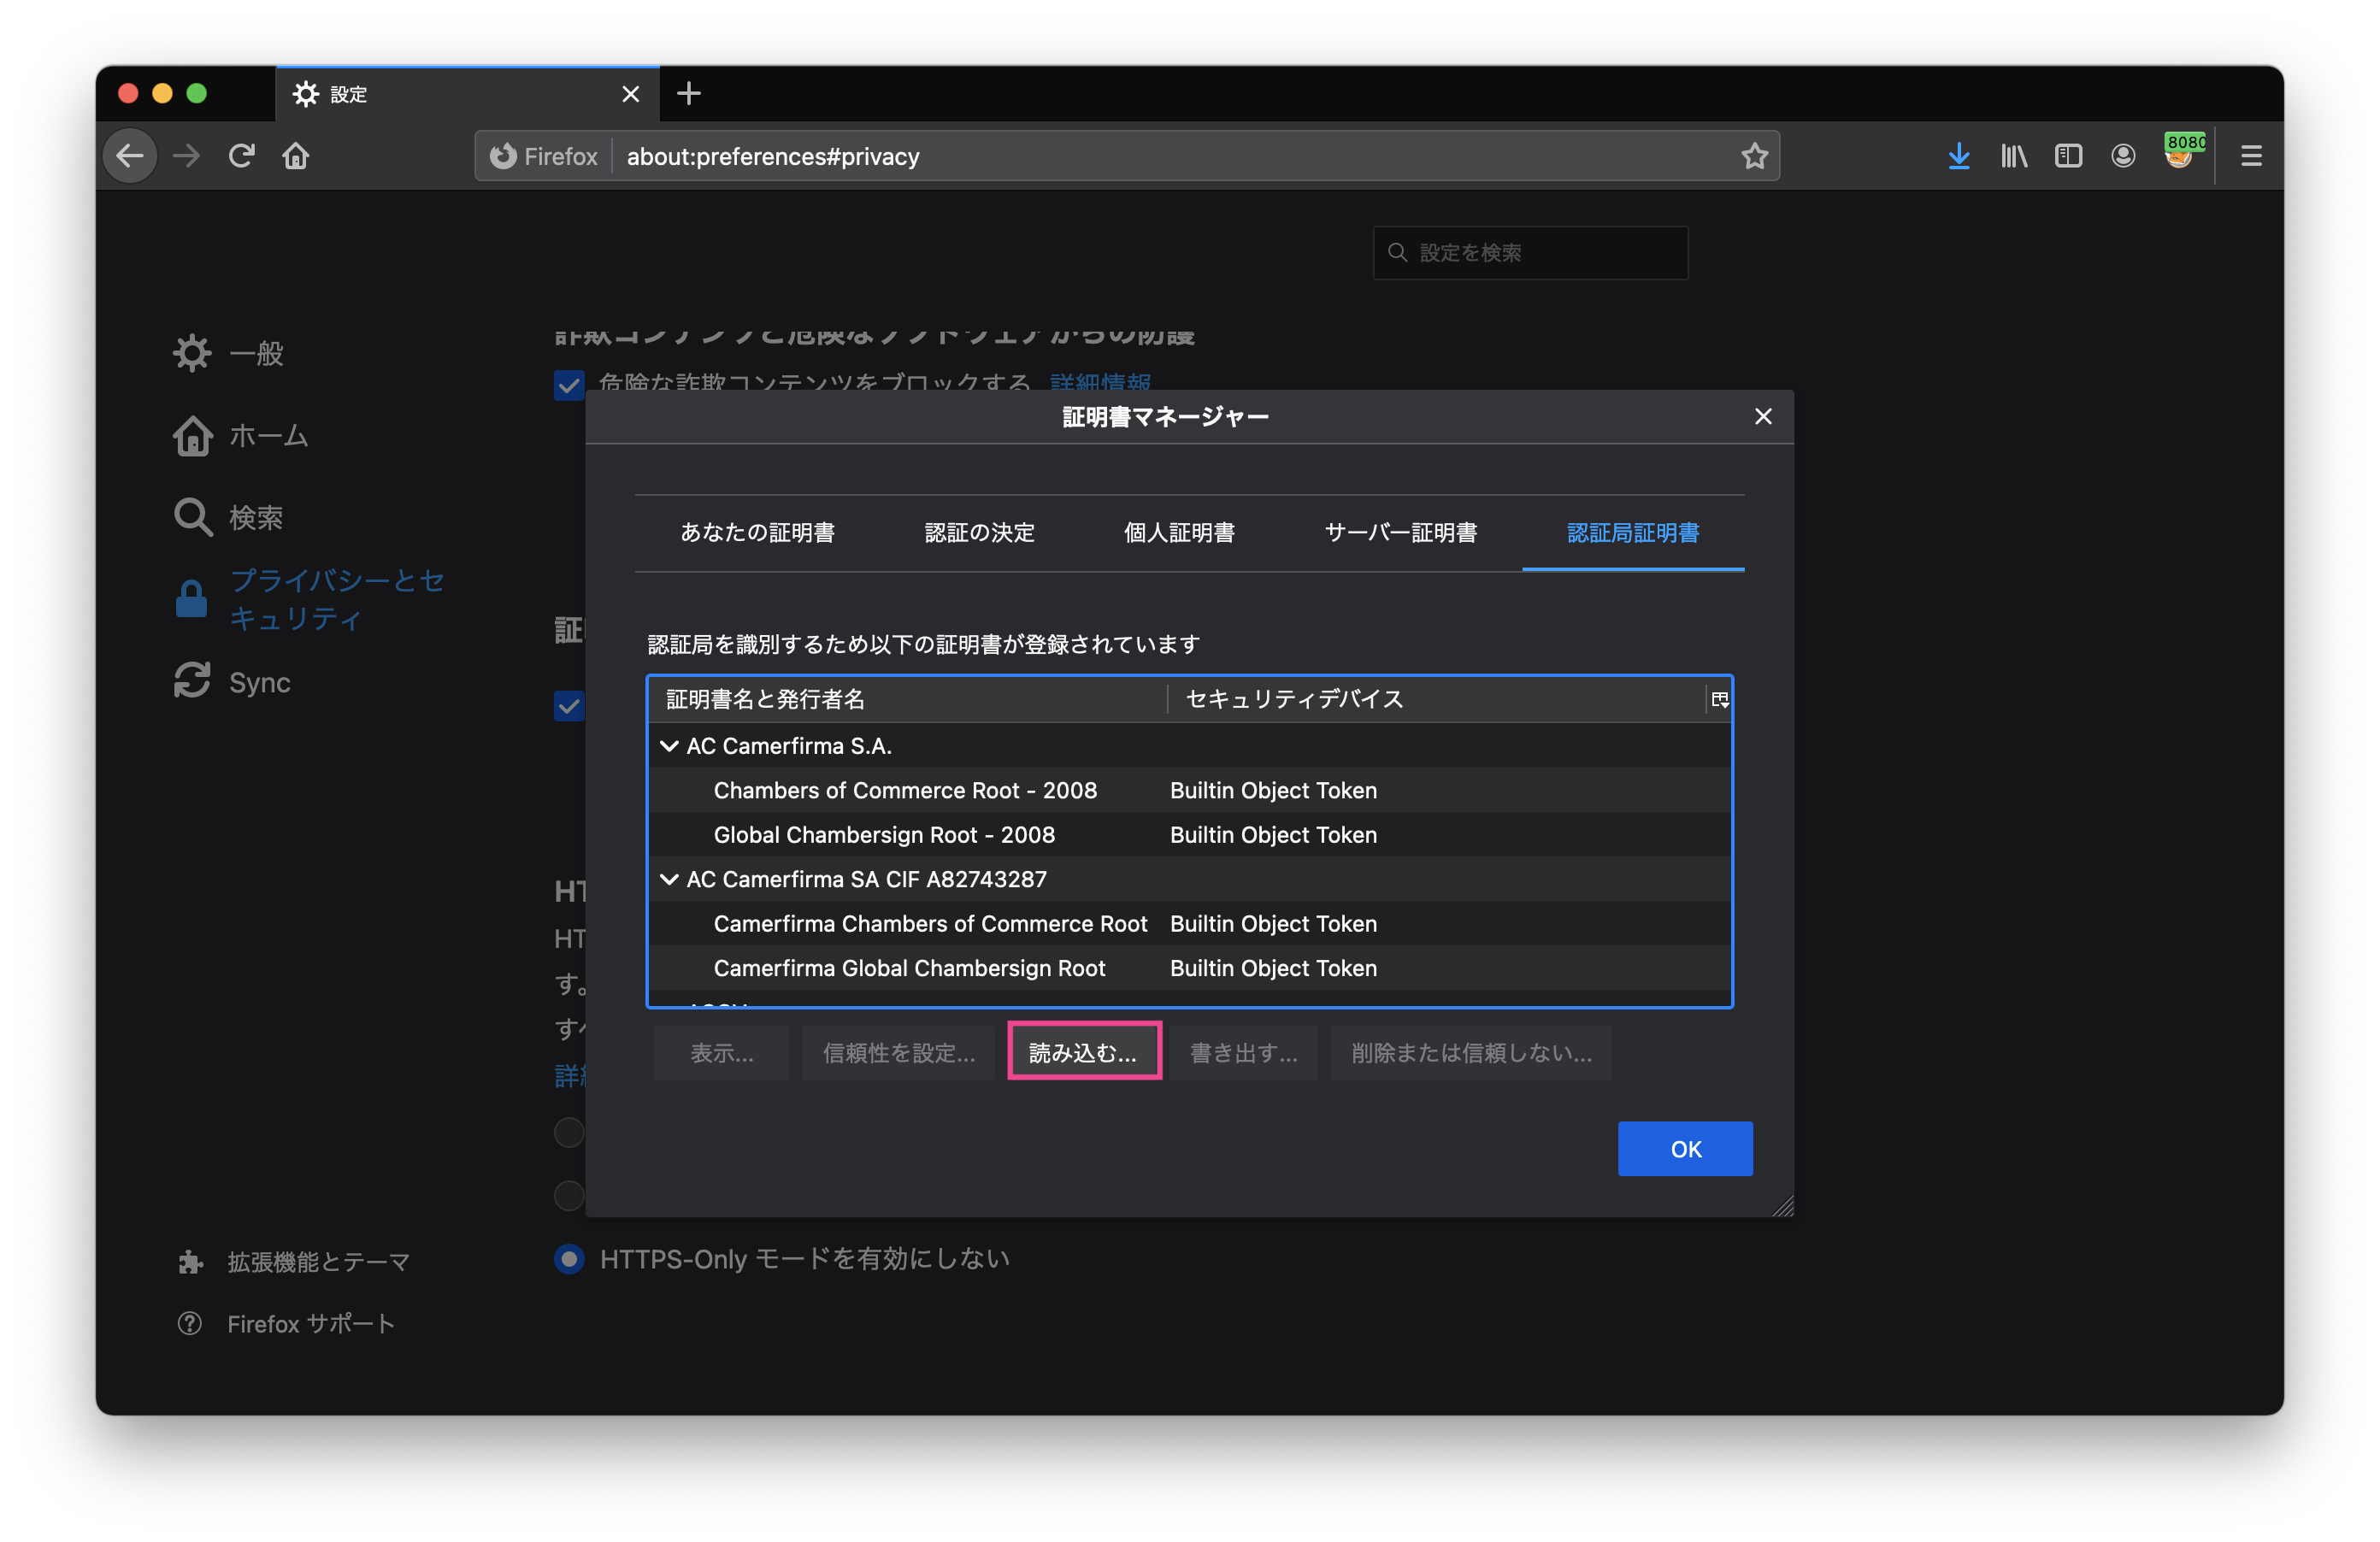
Task: Click Builtin Object Token for Global Chambersign 2008
Action: tap(1273, 835)
